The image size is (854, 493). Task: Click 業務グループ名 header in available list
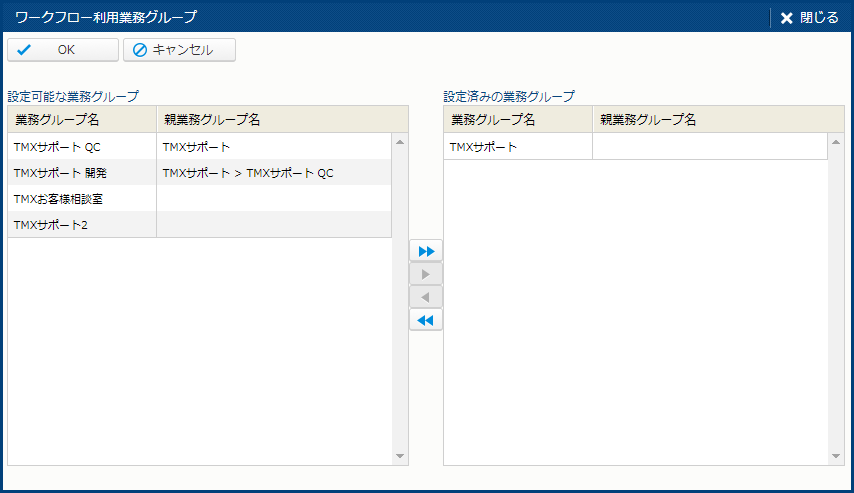click(x=82, y=120)
